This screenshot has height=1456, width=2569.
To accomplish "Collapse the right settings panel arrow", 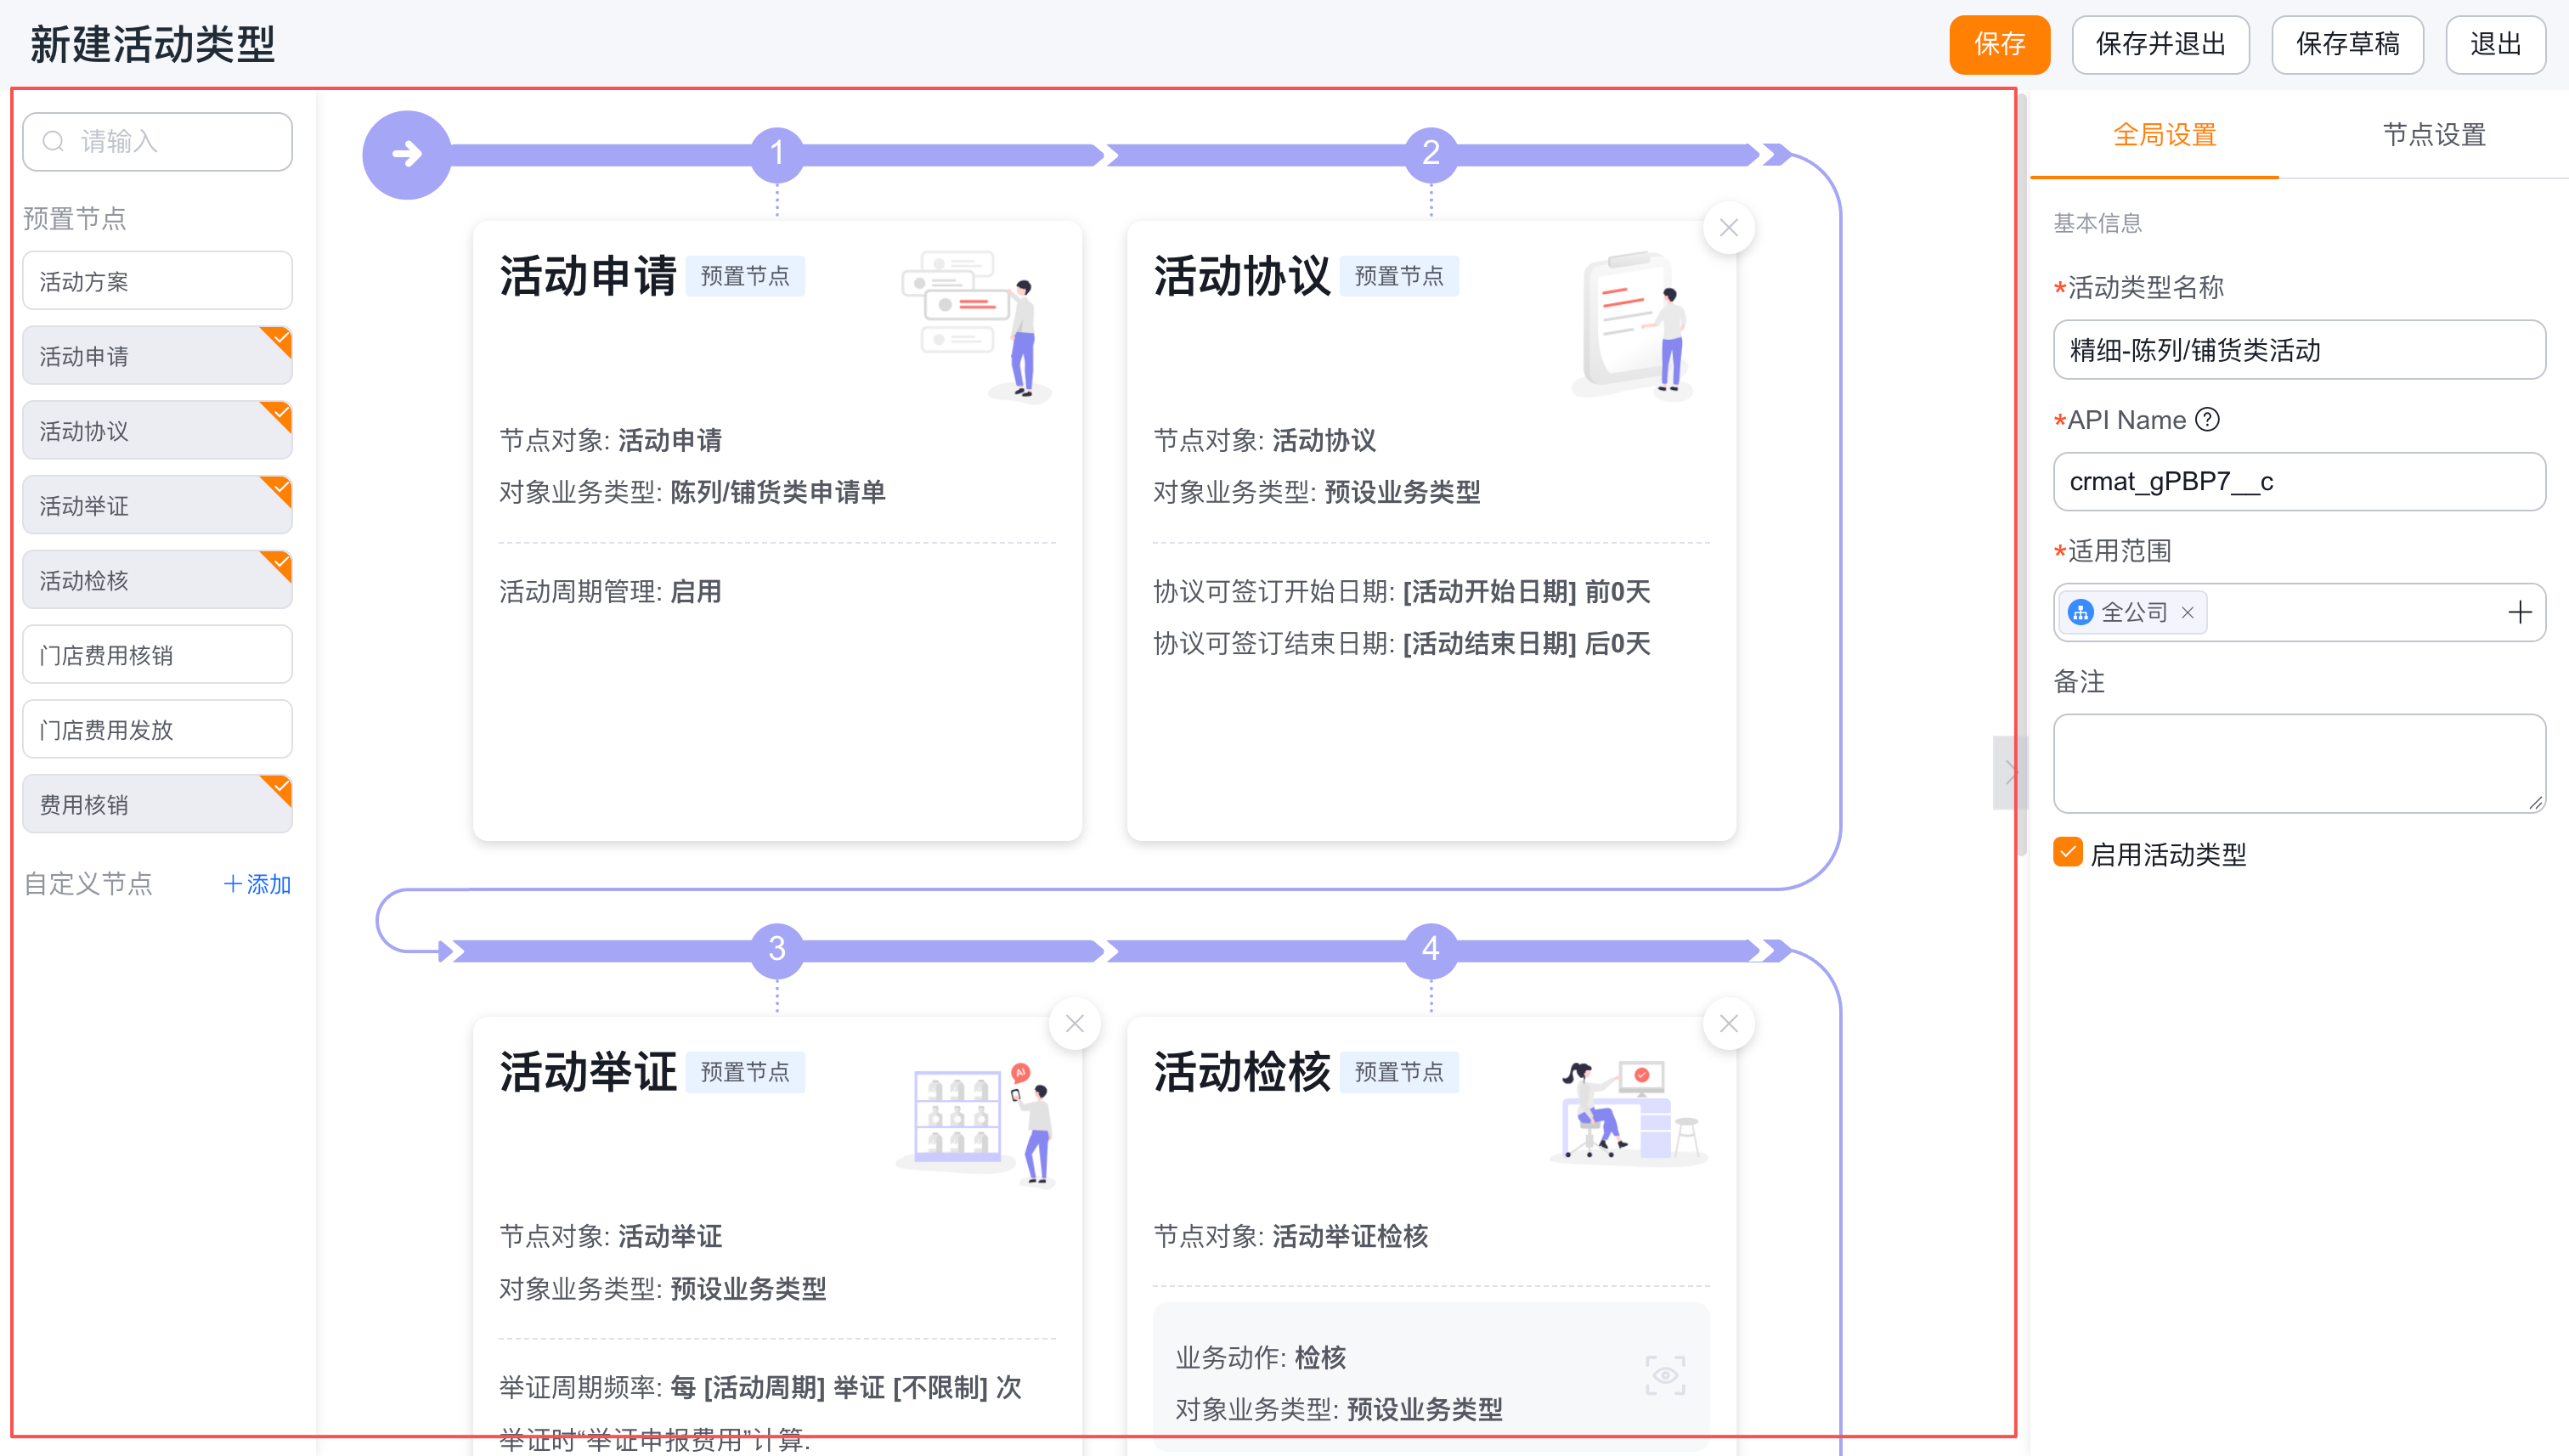I will pyautogui.click(x=2010, y=772).
